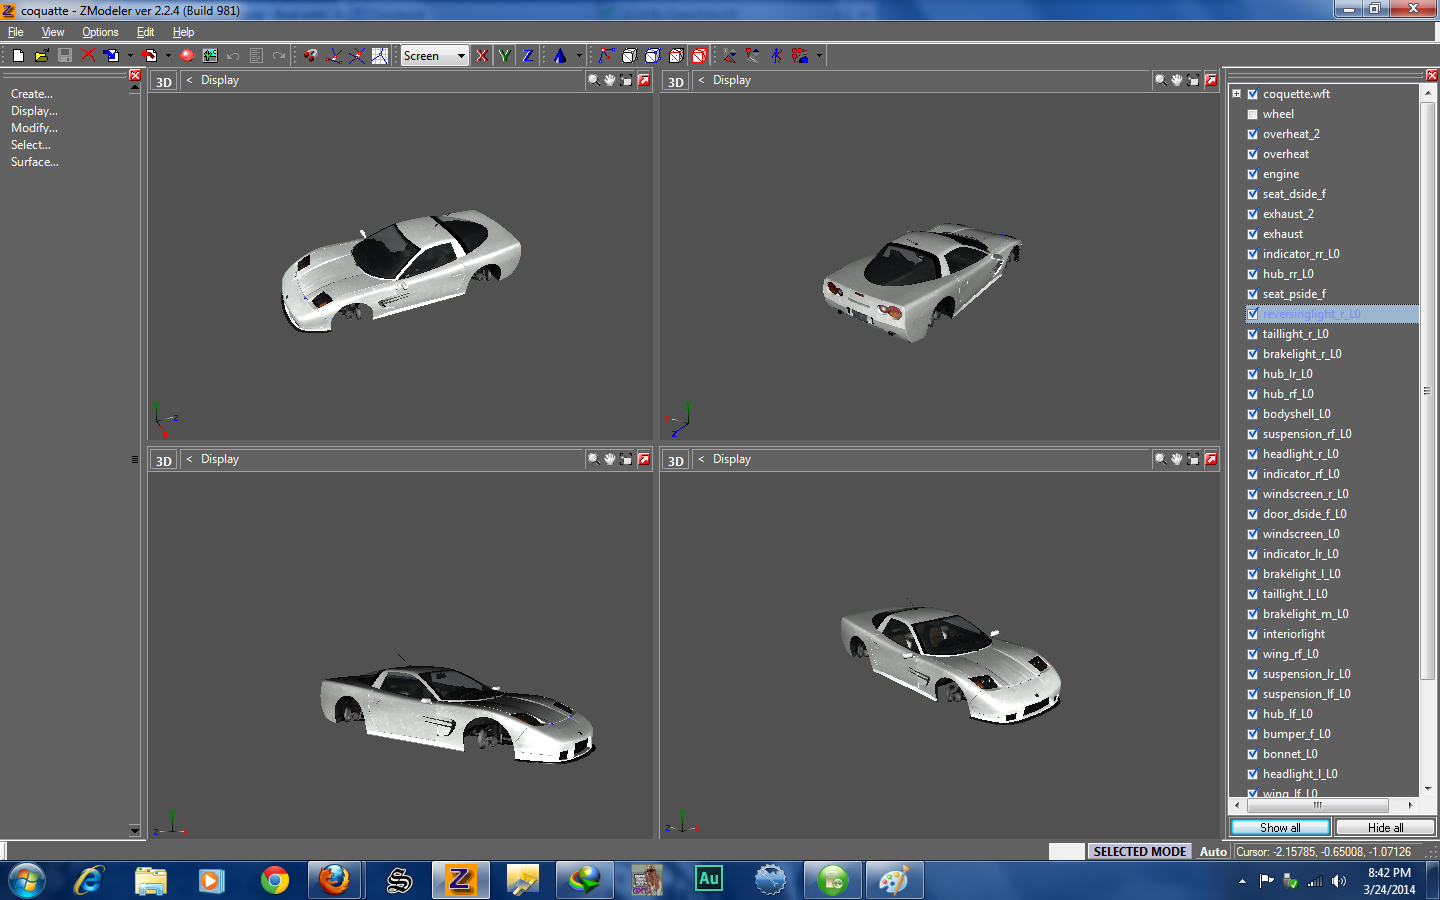The height and width of the screenshot is (900, 1440).
Task: Select the X axis constraint toolbar icon
Action: point(481,55)
